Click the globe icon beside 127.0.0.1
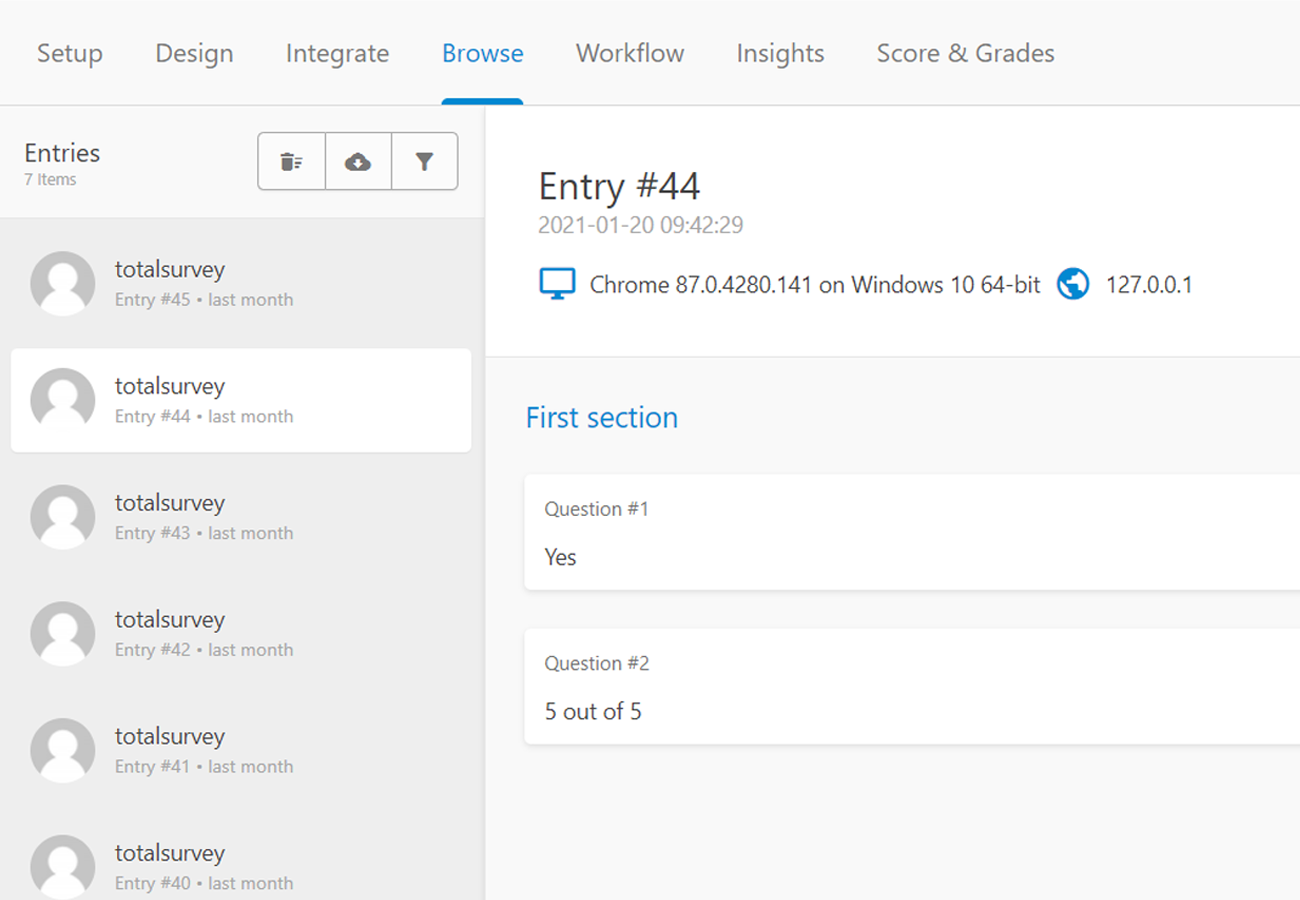 click(x=1073, y=284)
